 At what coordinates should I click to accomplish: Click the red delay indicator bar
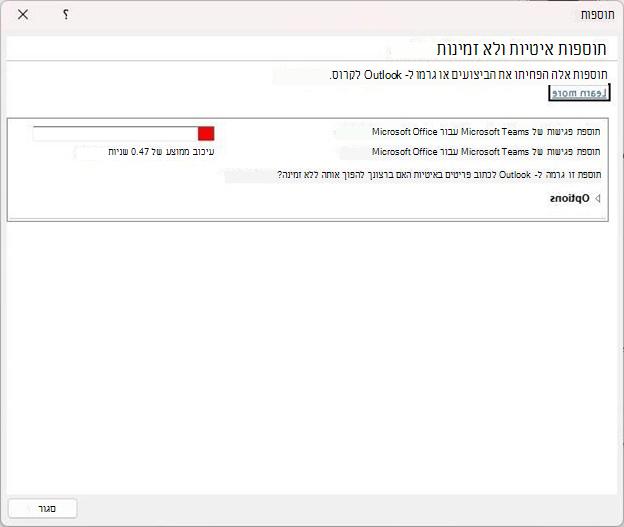coord(206,133)
